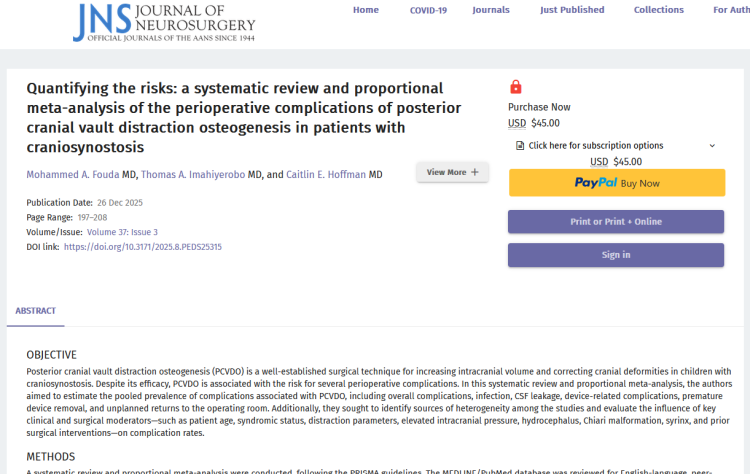Image resolution: width=750 pixels, height=474 pixels.
Task: Go to Just Published
Action: [x=572, y=10]
